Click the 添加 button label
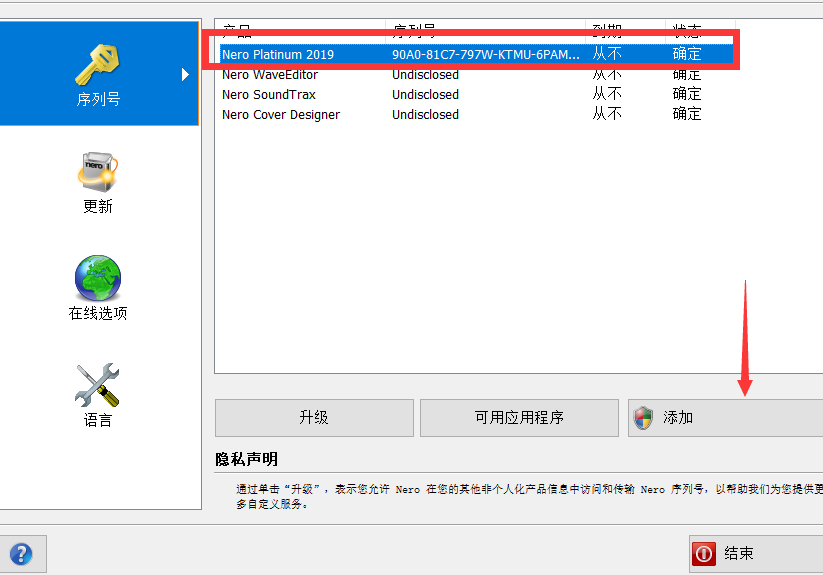The width and height of the screenshot is (823, 575). (678, 418)
